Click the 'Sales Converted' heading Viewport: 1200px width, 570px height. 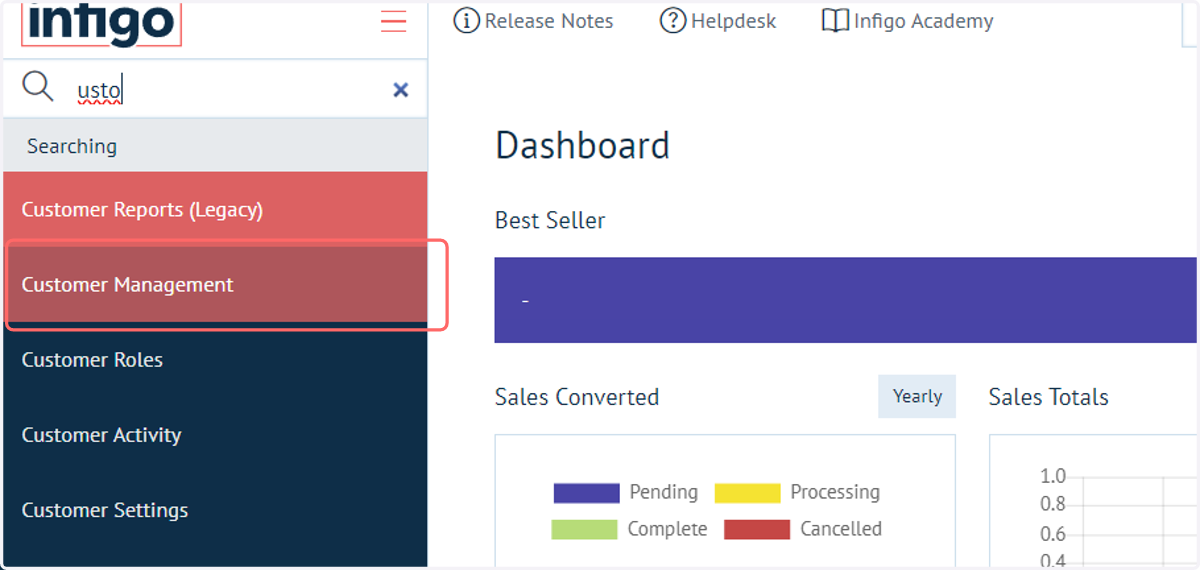click(577, 397)
